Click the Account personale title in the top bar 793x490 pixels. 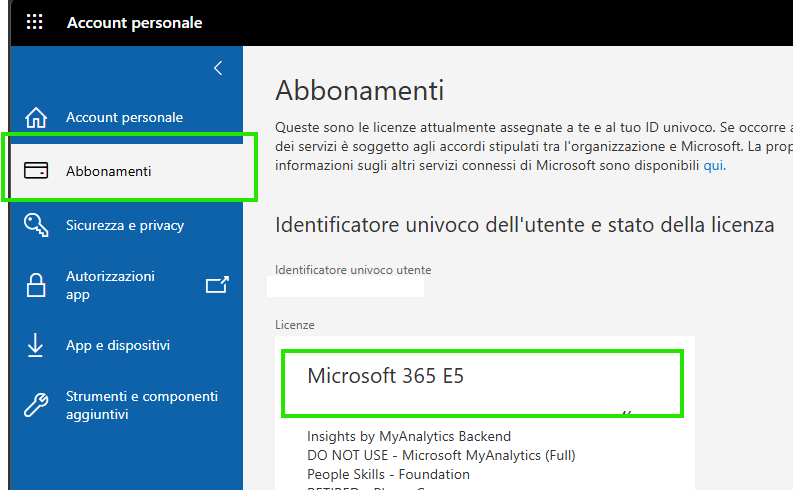pyautogui.click(x=135, y=22)
